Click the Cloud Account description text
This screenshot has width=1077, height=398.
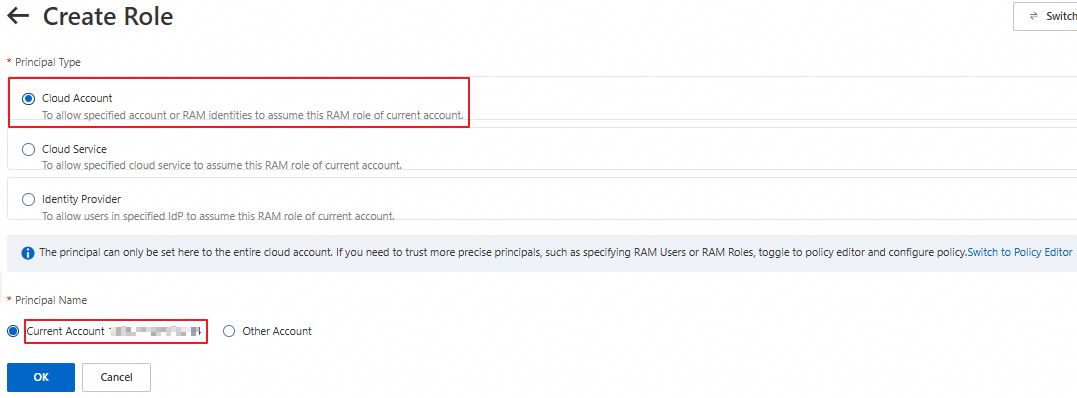253,115
